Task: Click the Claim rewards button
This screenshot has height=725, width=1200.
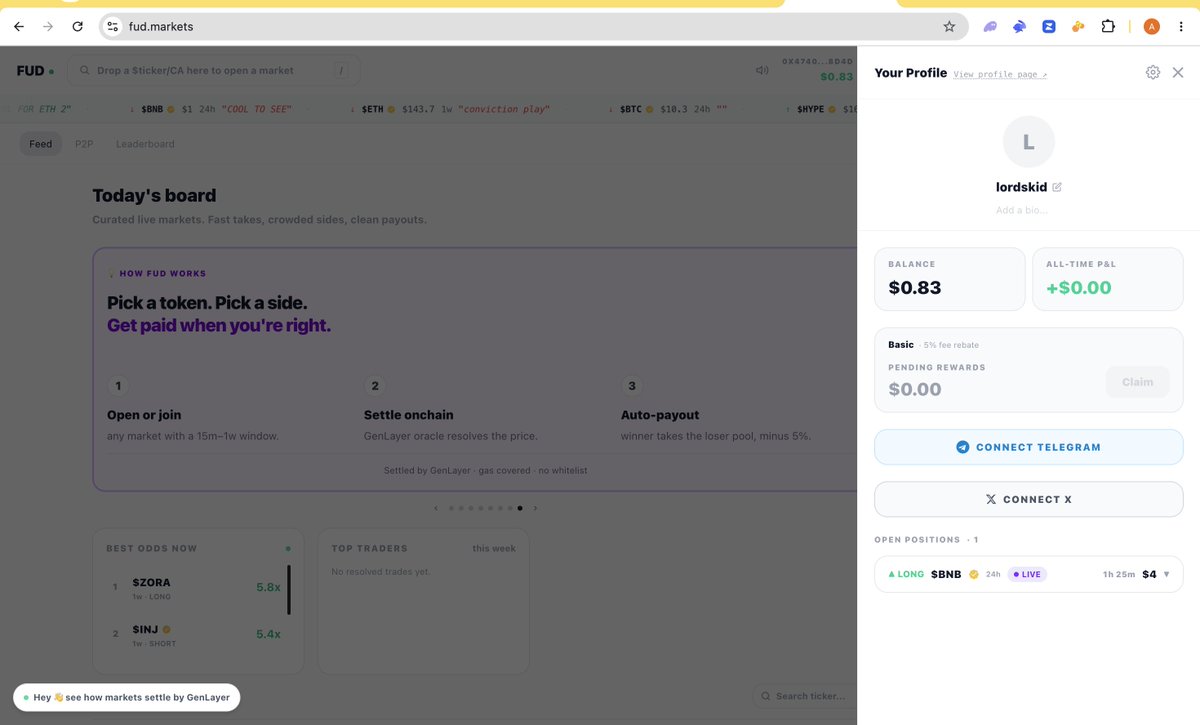Action: coord(1137,382)
